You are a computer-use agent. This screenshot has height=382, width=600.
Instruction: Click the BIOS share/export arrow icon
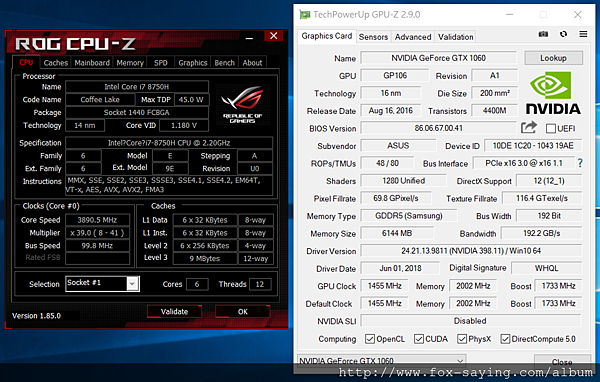click(x=529, y=127)
